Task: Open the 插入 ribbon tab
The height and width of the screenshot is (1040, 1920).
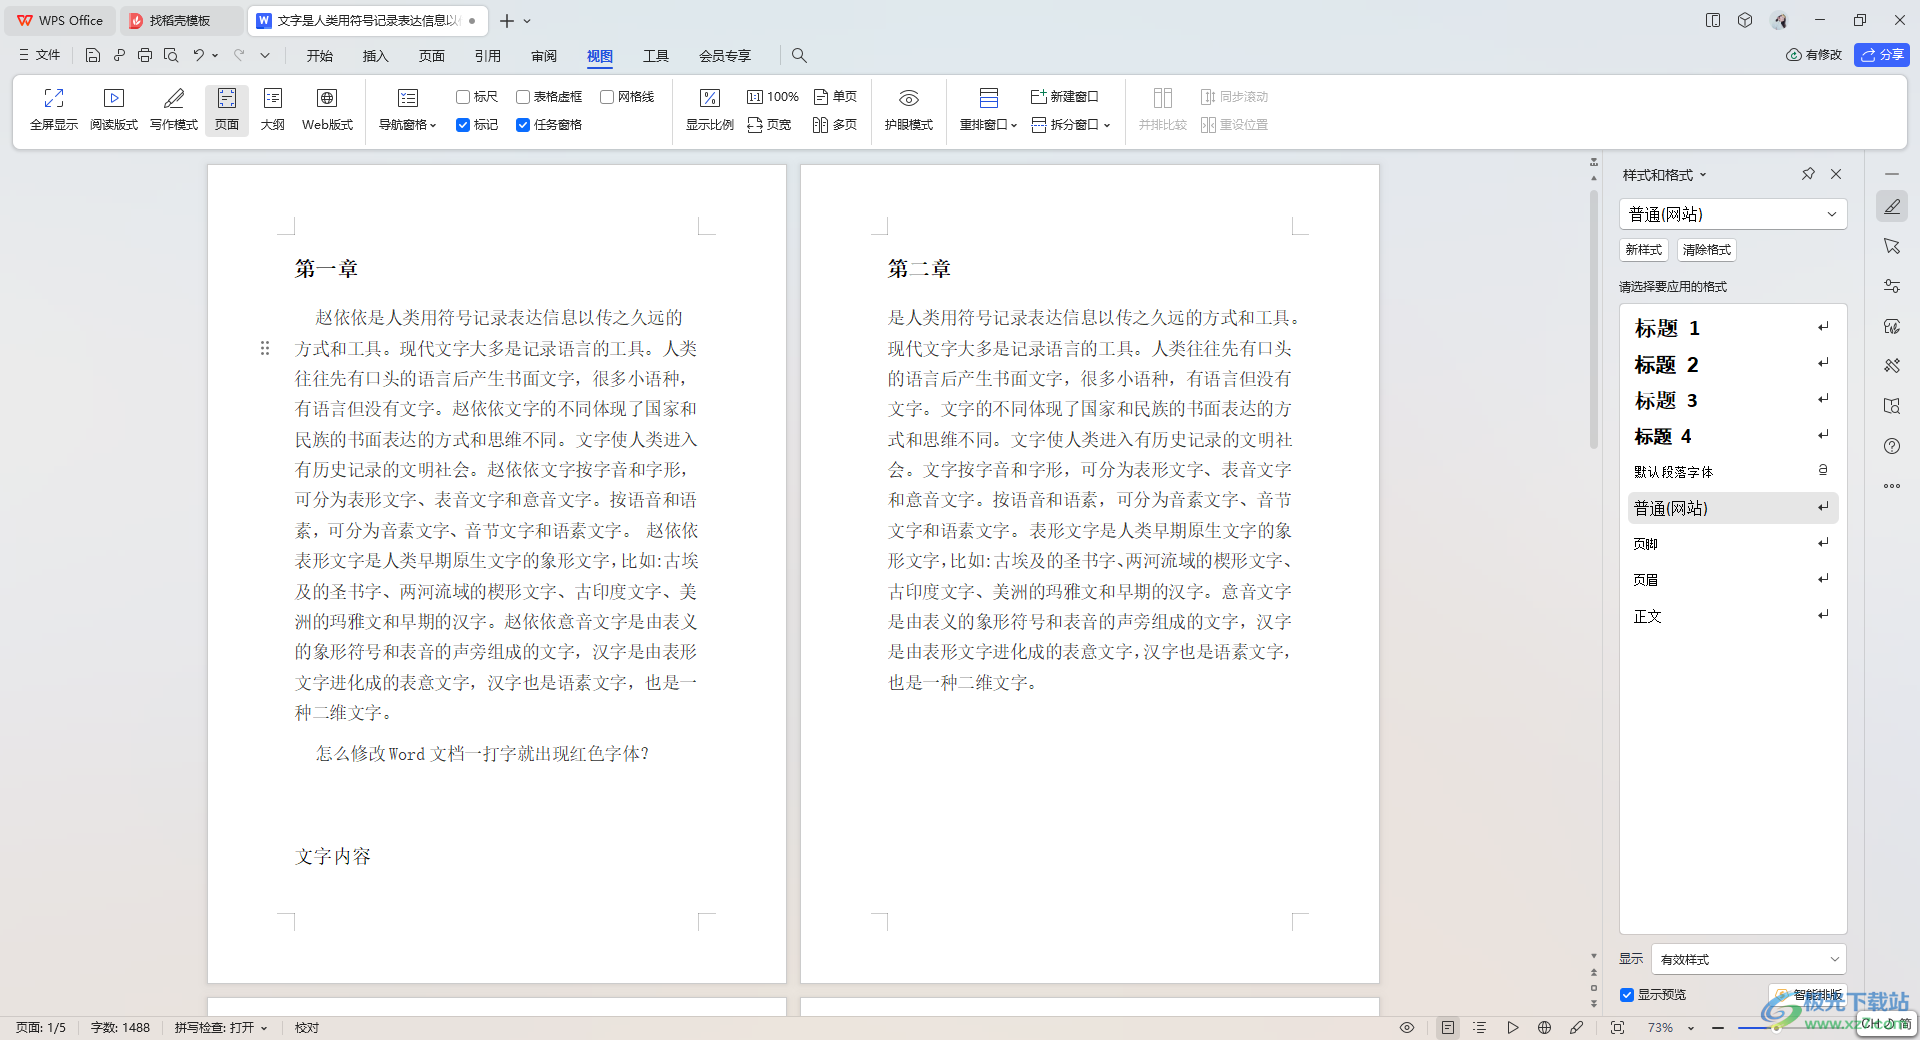Action: tap(376, 55)
